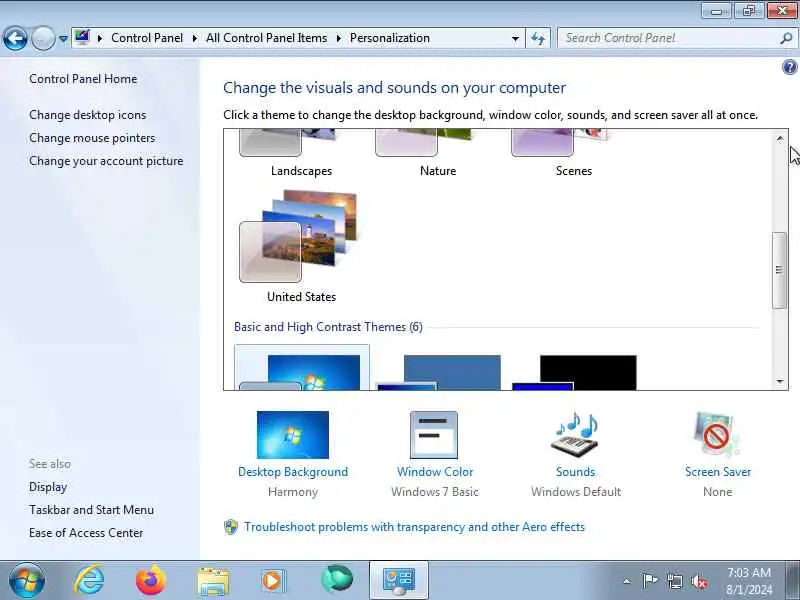Click Basic and High Contrast Themes heading
This screenshot has height=600, width=800.
pyautogui.click(x=328, y=327)
